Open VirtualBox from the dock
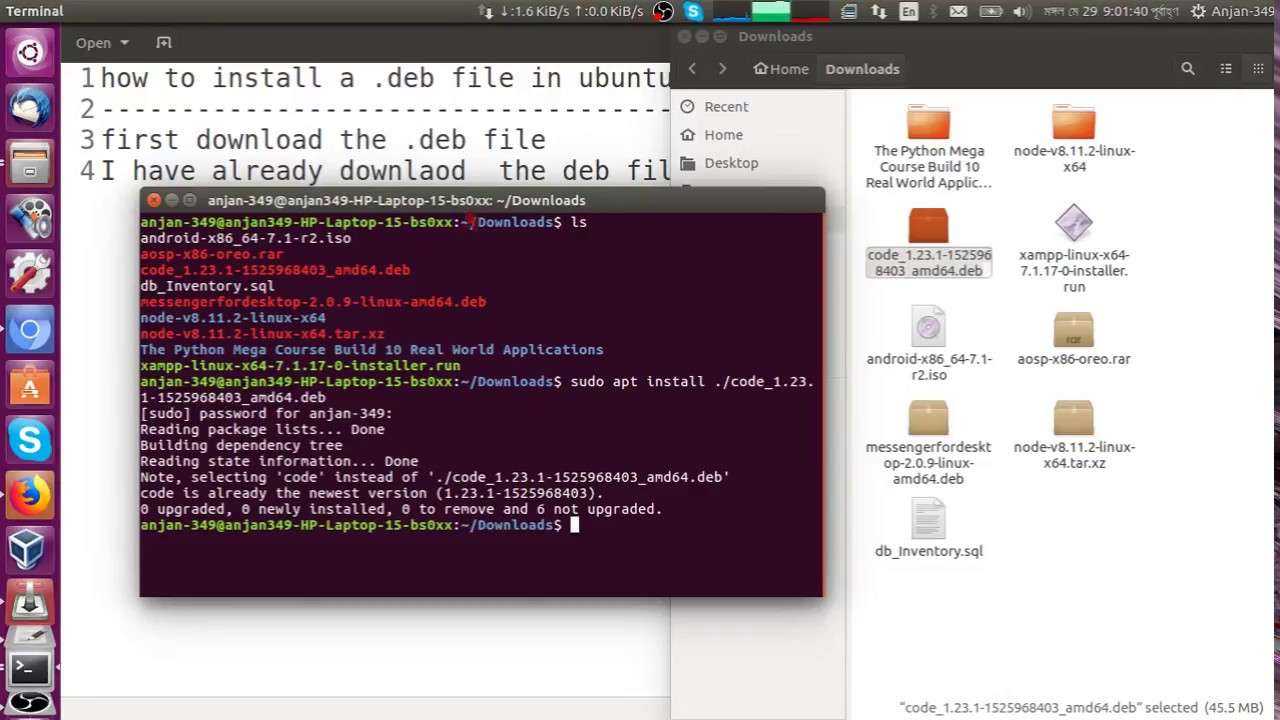 (x=29, y=549)
